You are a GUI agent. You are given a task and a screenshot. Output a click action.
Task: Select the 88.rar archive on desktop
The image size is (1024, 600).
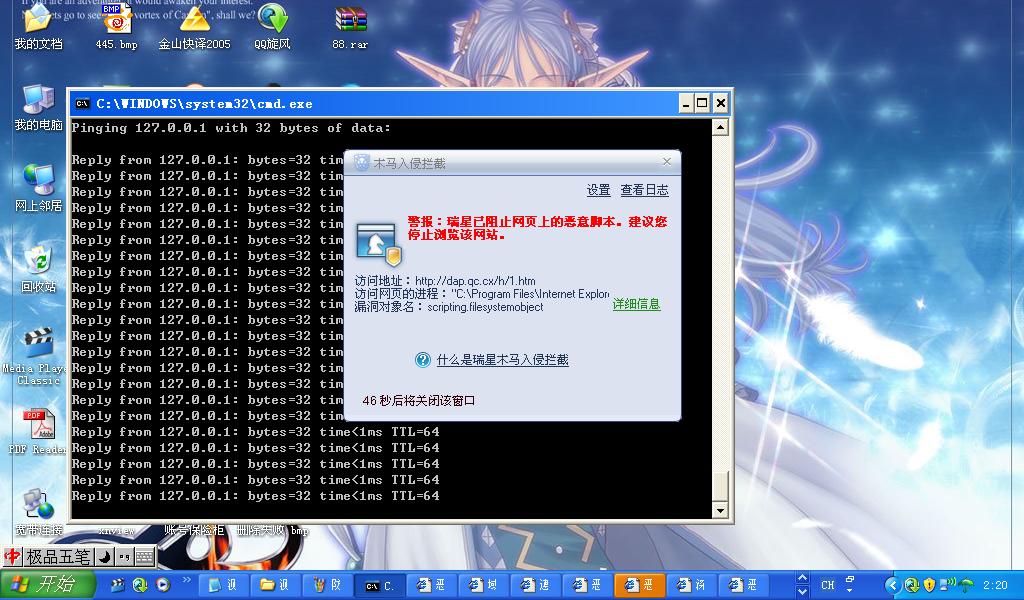[x=350, y=27]
